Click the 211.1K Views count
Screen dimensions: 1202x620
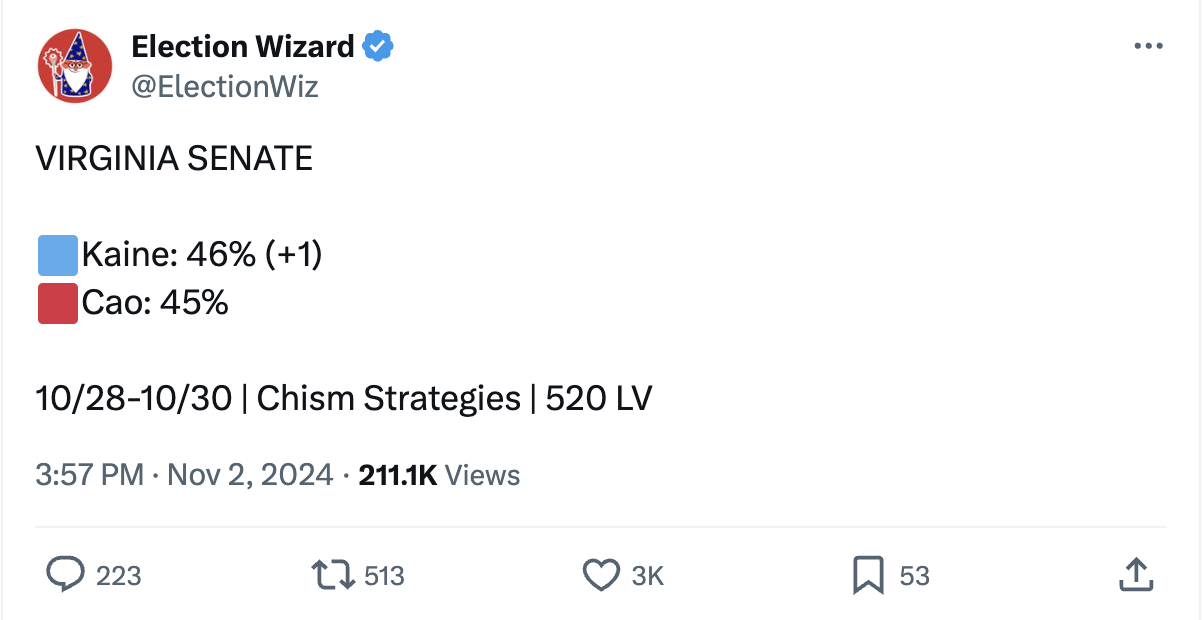pos(439,474)
